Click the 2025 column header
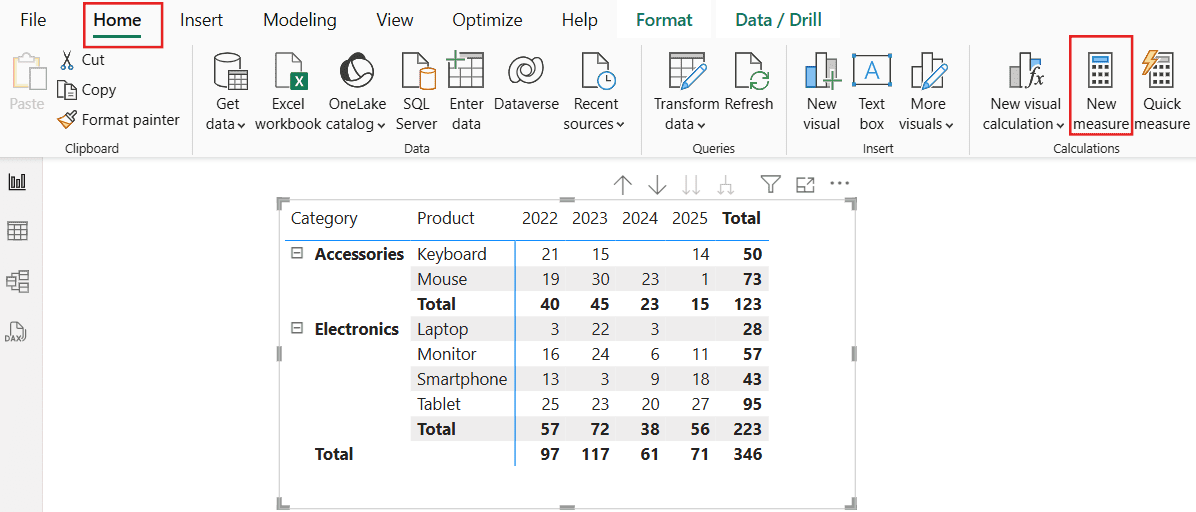 click(x=690, y=218)
